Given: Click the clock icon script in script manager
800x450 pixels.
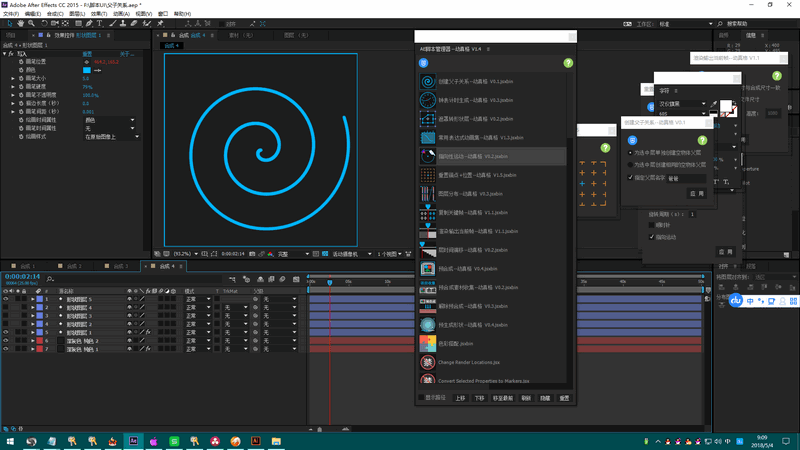Looking at the screenshot, I should (x=428, y=100).
